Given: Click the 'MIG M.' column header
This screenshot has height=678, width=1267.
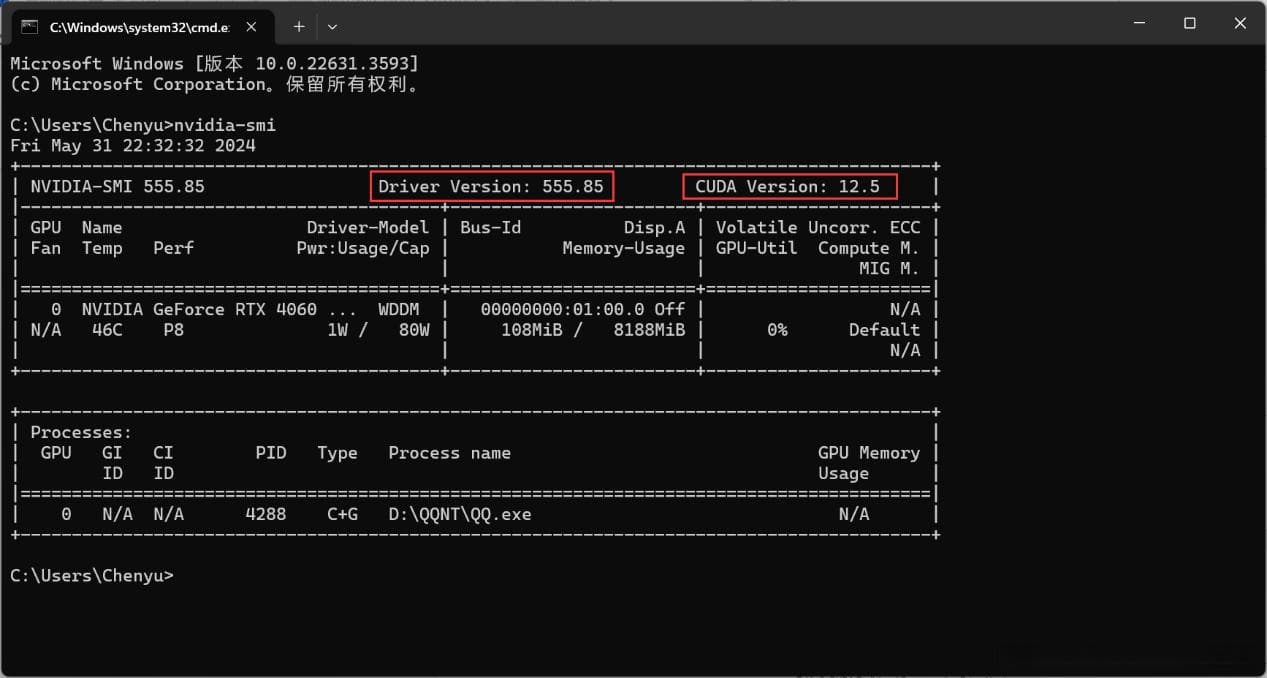Looking at the screenshot, I should coord(889,268).
